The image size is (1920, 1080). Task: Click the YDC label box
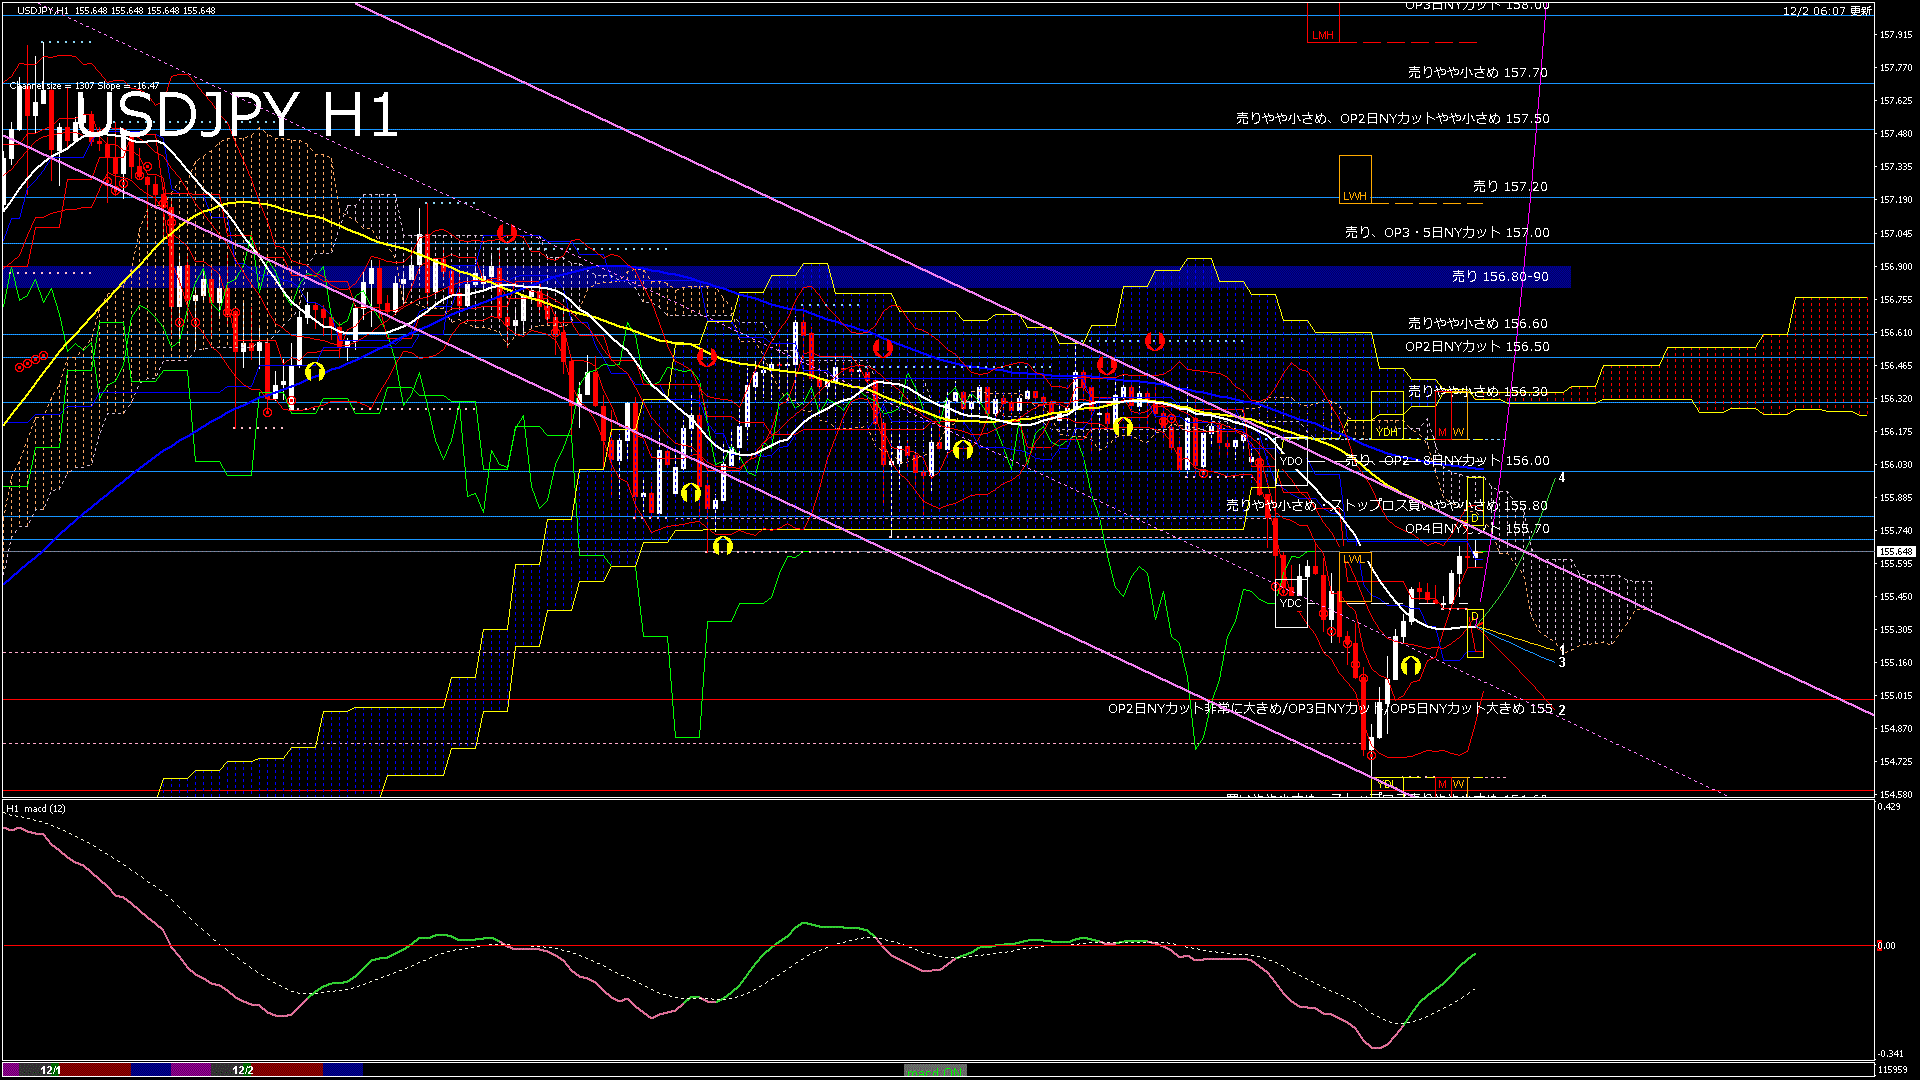click(1290, 603)
